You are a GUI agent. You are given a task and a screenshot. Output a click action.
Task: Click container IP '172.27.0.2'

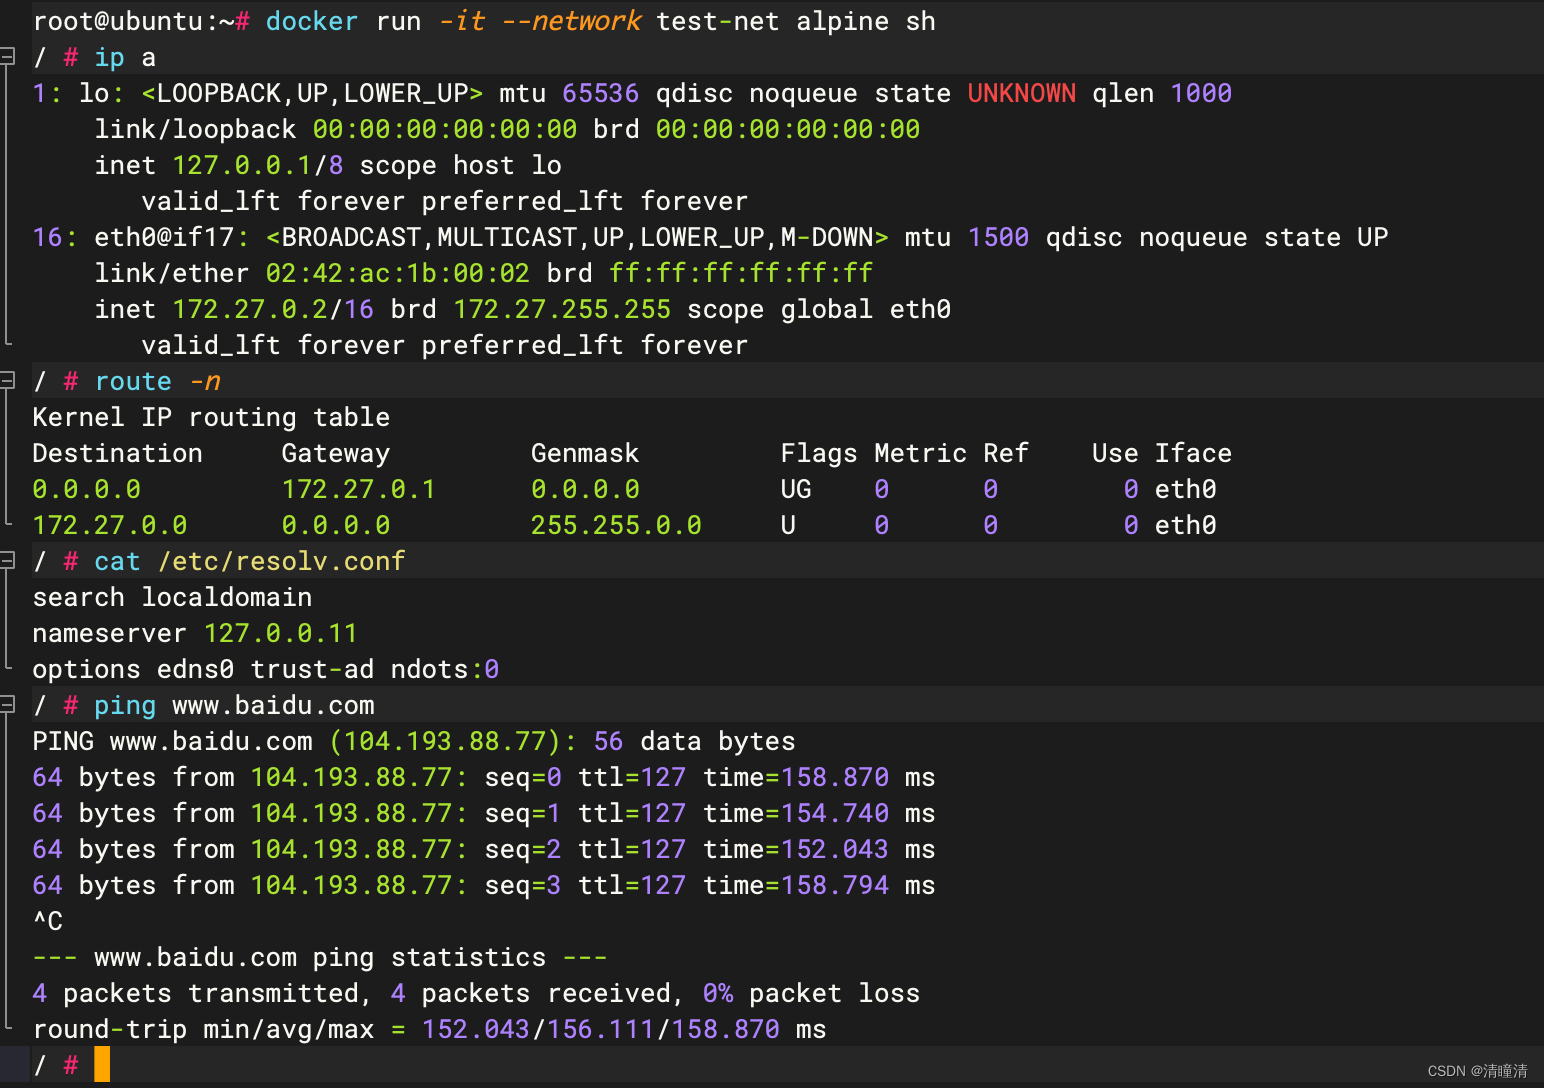(x=250, y=309)
